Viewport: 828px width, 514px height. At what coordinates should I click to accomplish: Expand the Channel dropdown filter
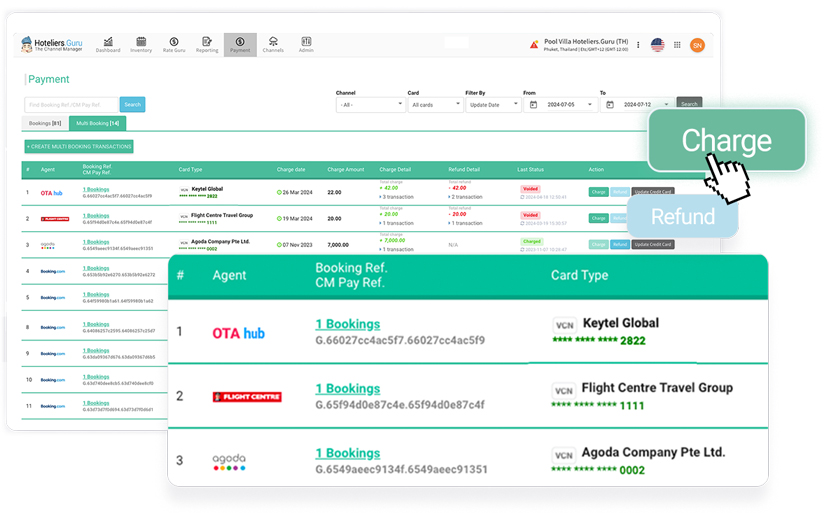point(370,104)
